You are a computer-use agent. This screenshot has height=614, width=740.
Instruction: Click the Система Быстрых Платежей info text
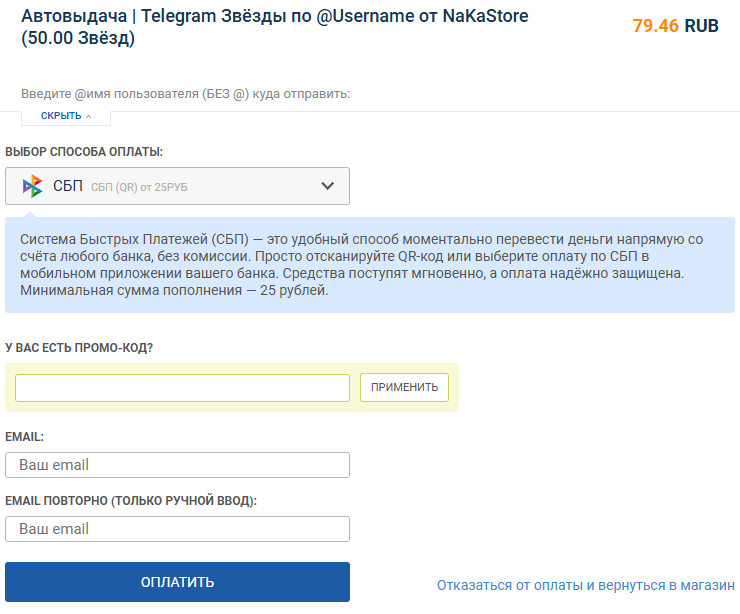coord(362,265)
